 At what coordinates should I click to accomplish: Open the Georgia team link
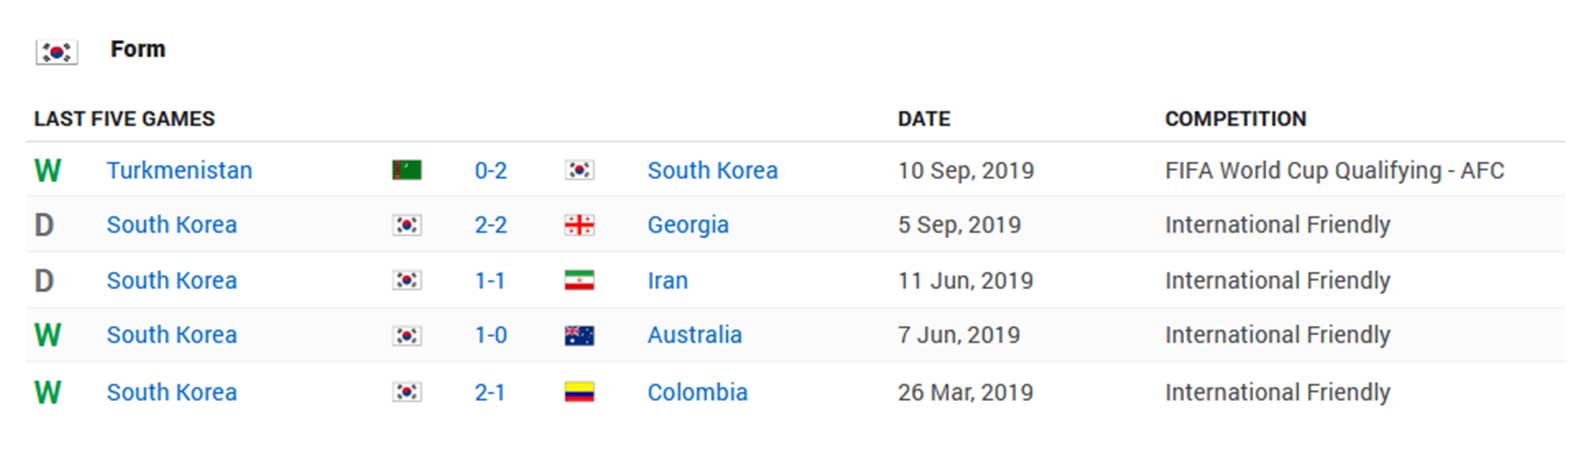tap(688, 225)
